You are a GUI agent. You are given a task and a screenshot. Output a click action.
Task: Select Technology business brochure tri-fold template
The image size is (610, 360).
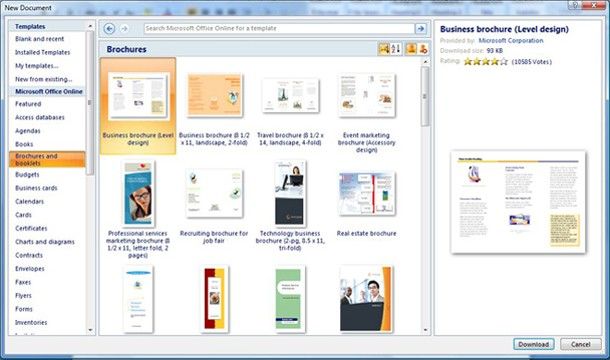coord(290,205)
